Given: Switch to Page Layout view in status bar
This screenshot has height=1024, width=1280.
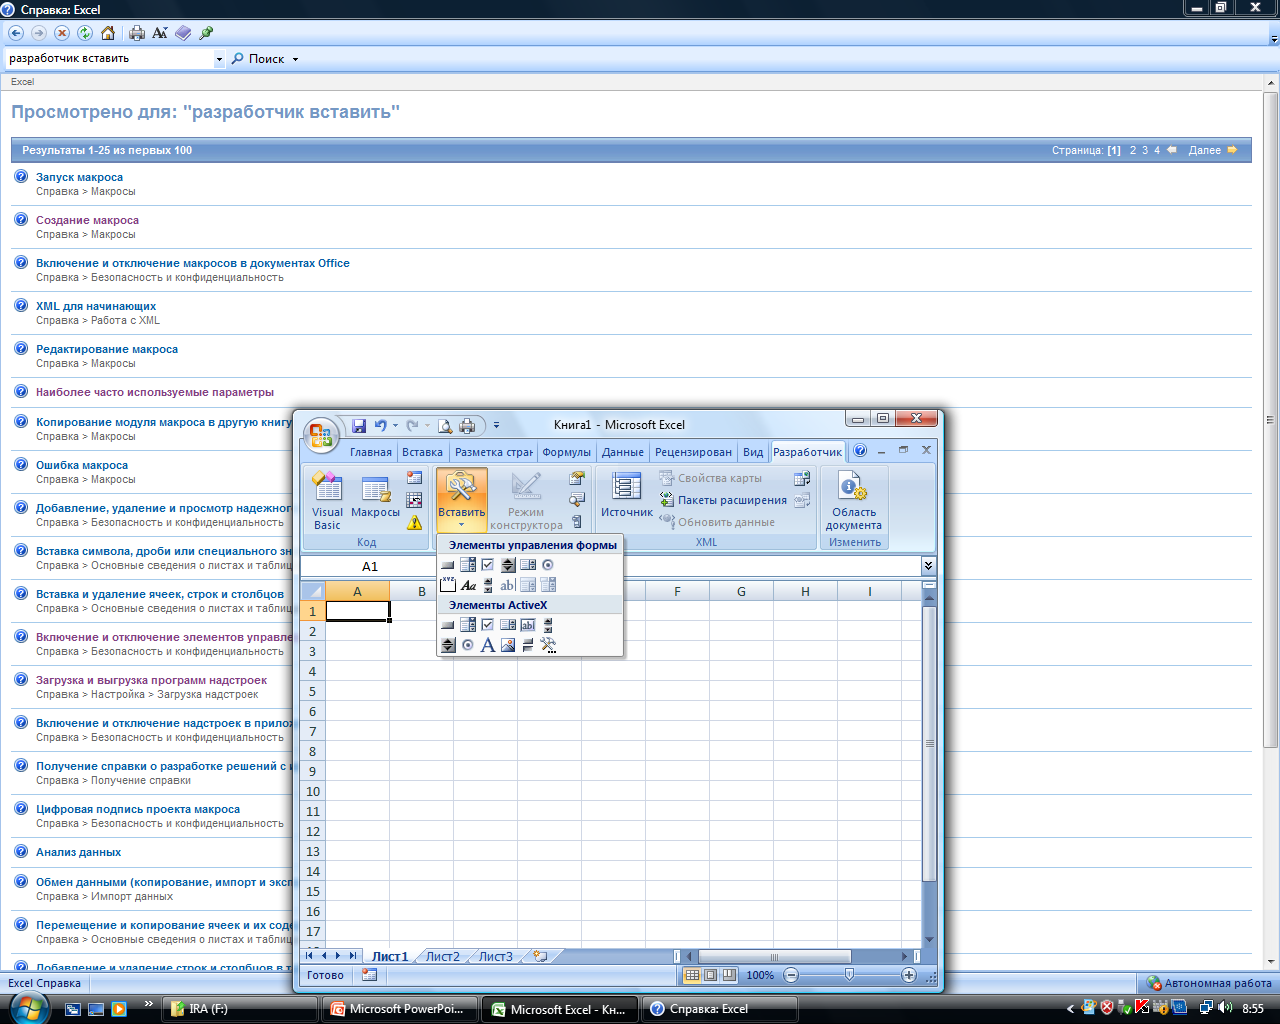Looking at the screenshot, I should pyautogui.click(x=711, y=975).
